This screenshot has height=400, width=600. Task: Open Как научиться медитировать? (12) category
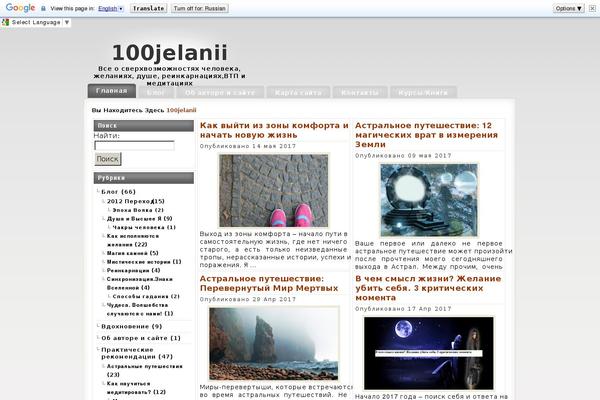pyautogui.click(x=136, y=388)
